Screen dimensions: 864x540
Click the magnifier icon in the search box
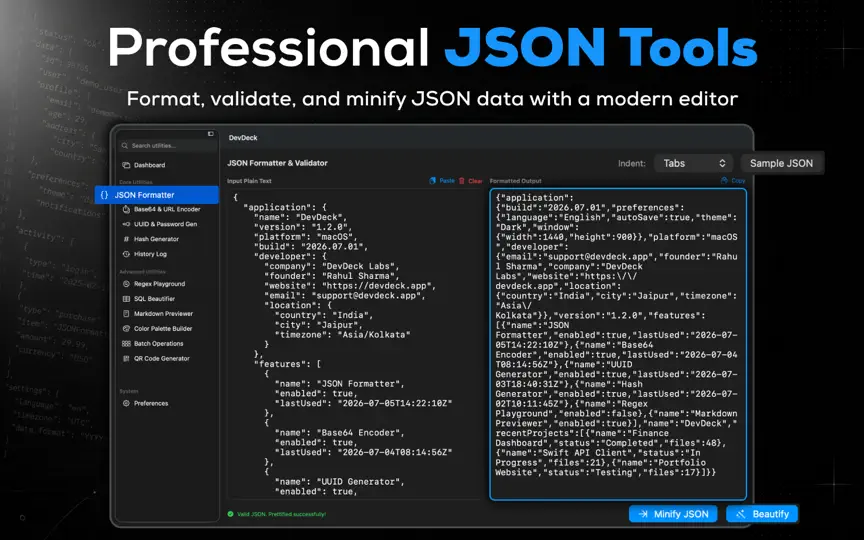[x=125, y=146]
